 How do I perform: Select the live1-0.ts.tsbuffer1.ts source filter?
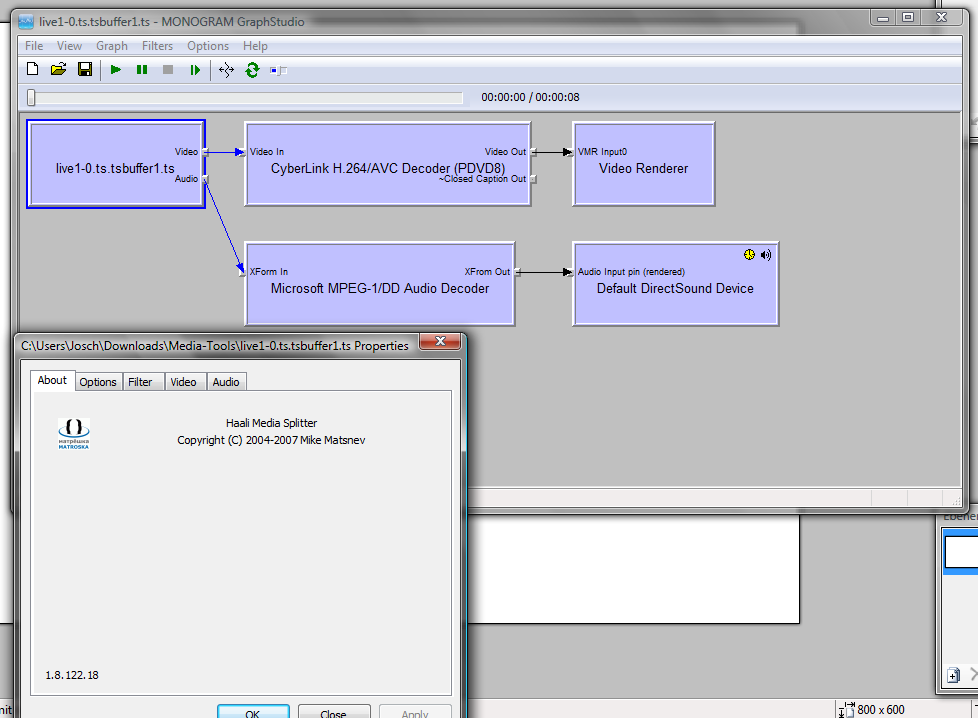click(116, 164)
